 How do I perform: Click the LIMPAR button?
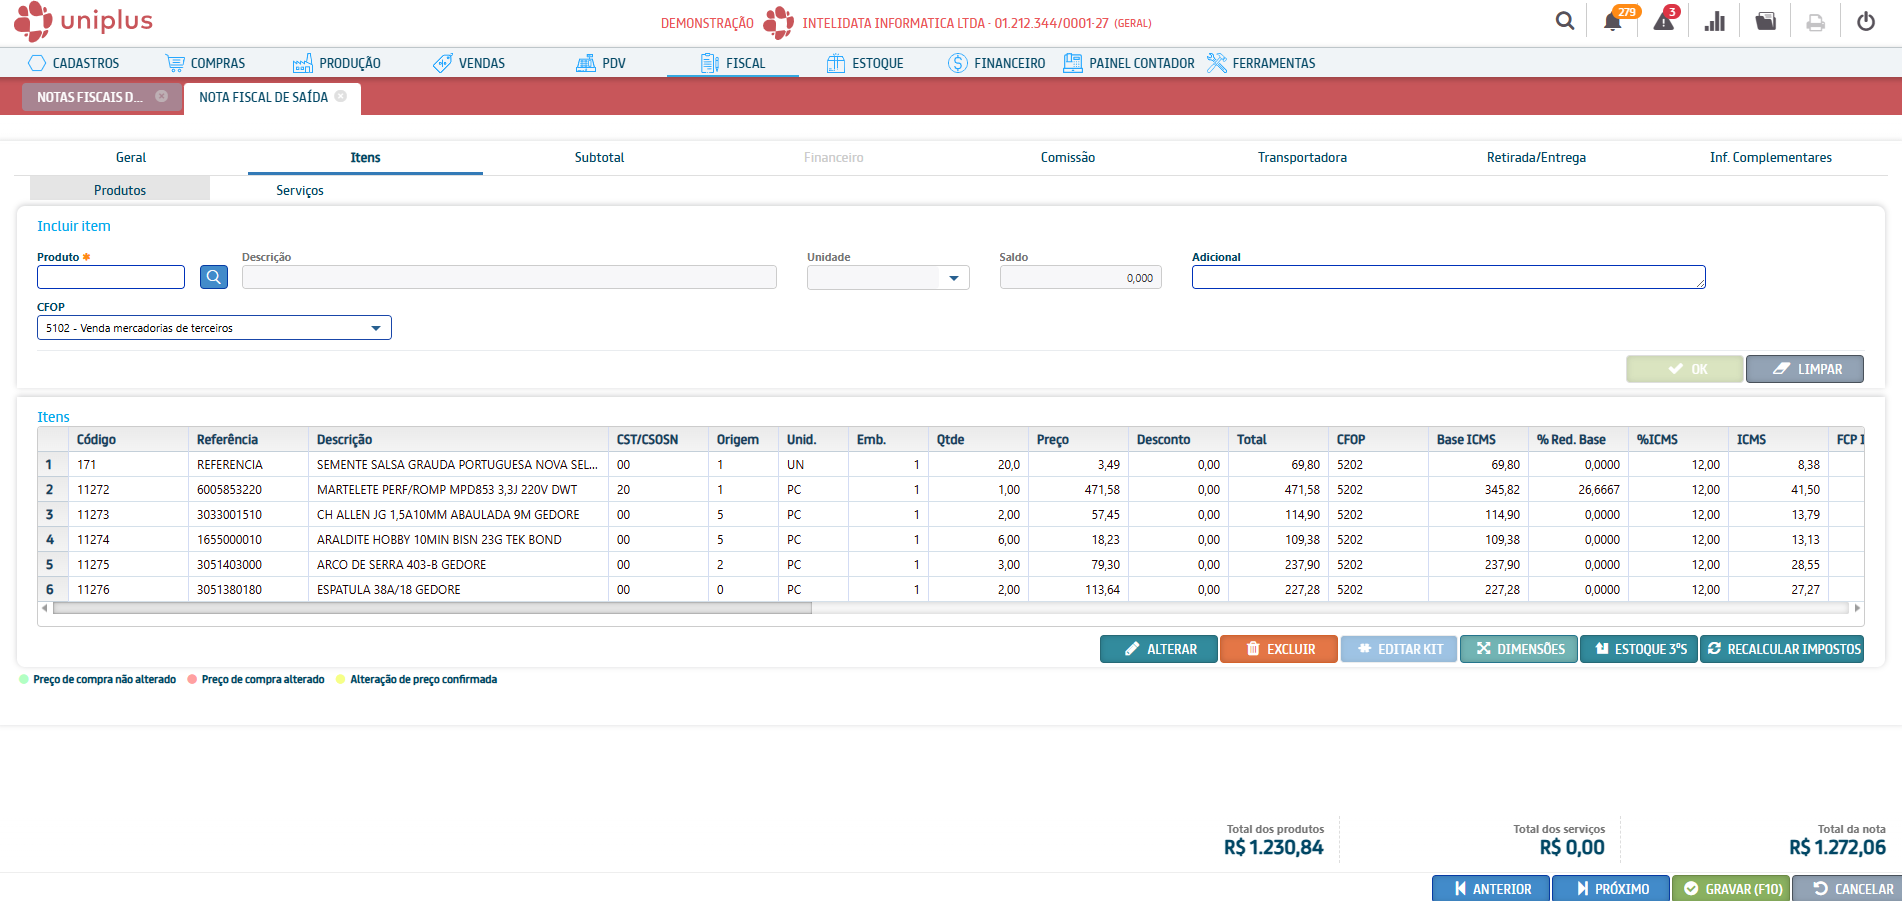point(1805,369)
